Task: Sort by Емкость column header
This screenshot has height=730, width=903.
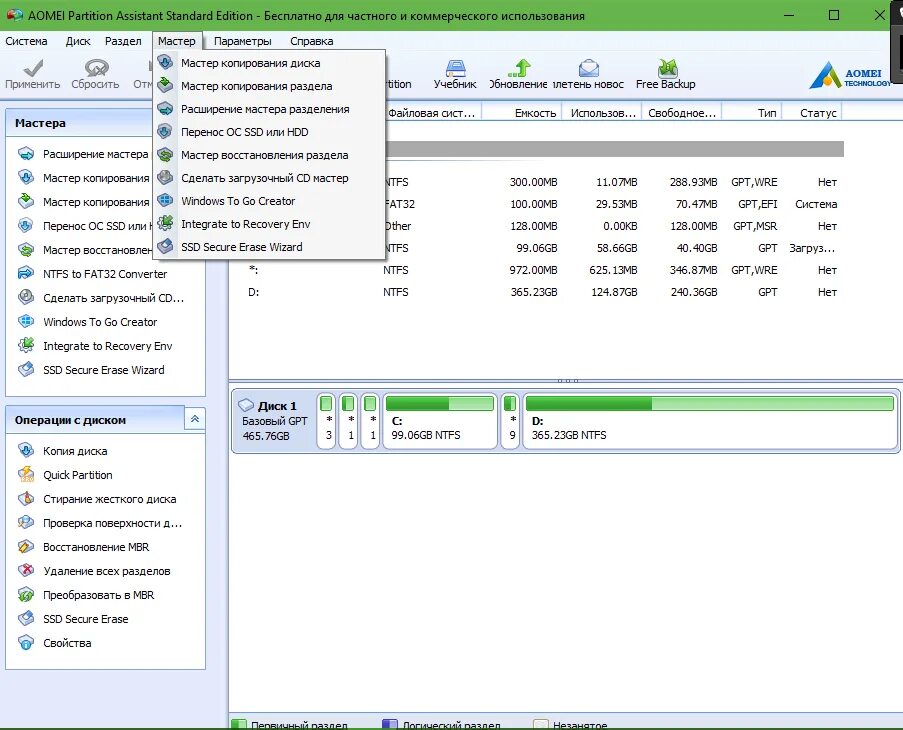Action: click(x=522, y=113)
